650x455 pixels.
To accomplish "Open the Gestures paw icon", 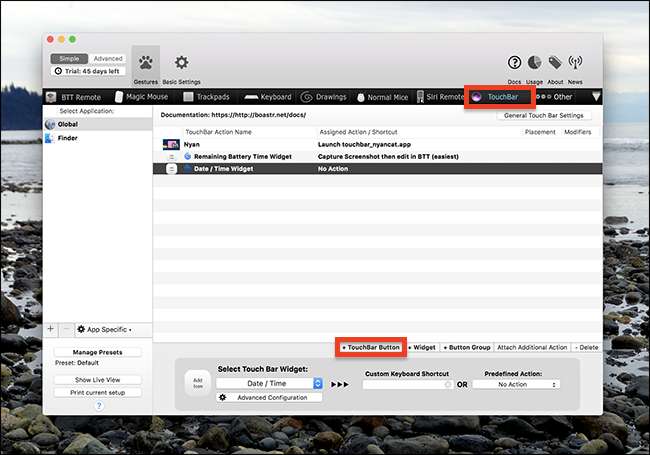I will (x=146, y=63).
